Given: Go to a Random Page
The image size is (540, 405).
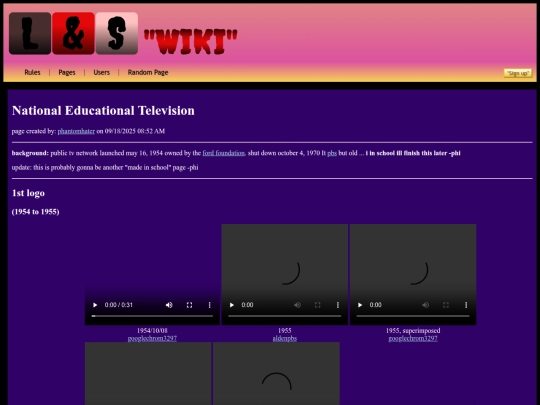Looking at the screenshot, I should [148, 72].
